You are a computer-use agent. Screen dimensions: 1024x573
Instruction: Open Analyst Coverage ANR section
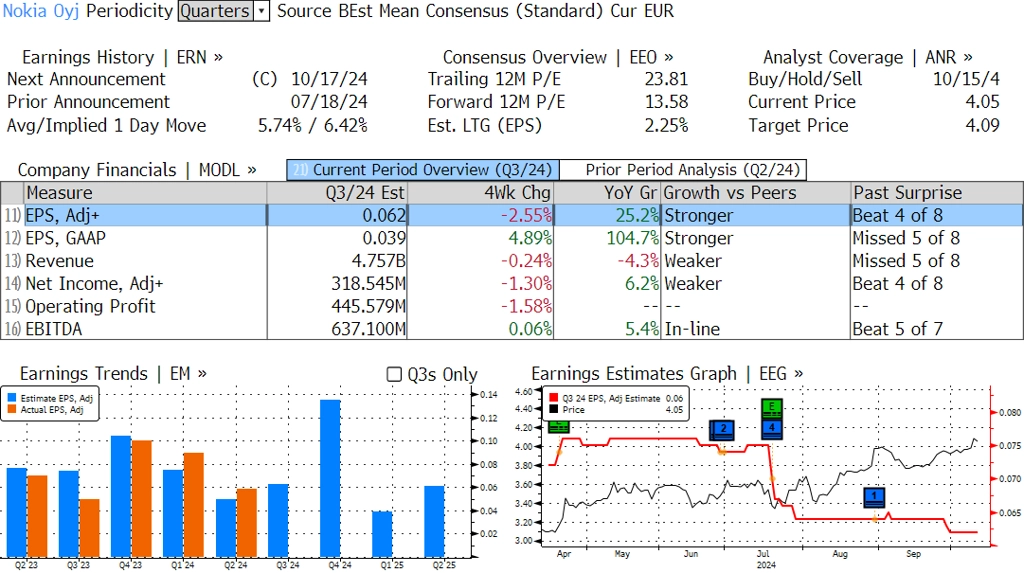click(x=867, y=57)
